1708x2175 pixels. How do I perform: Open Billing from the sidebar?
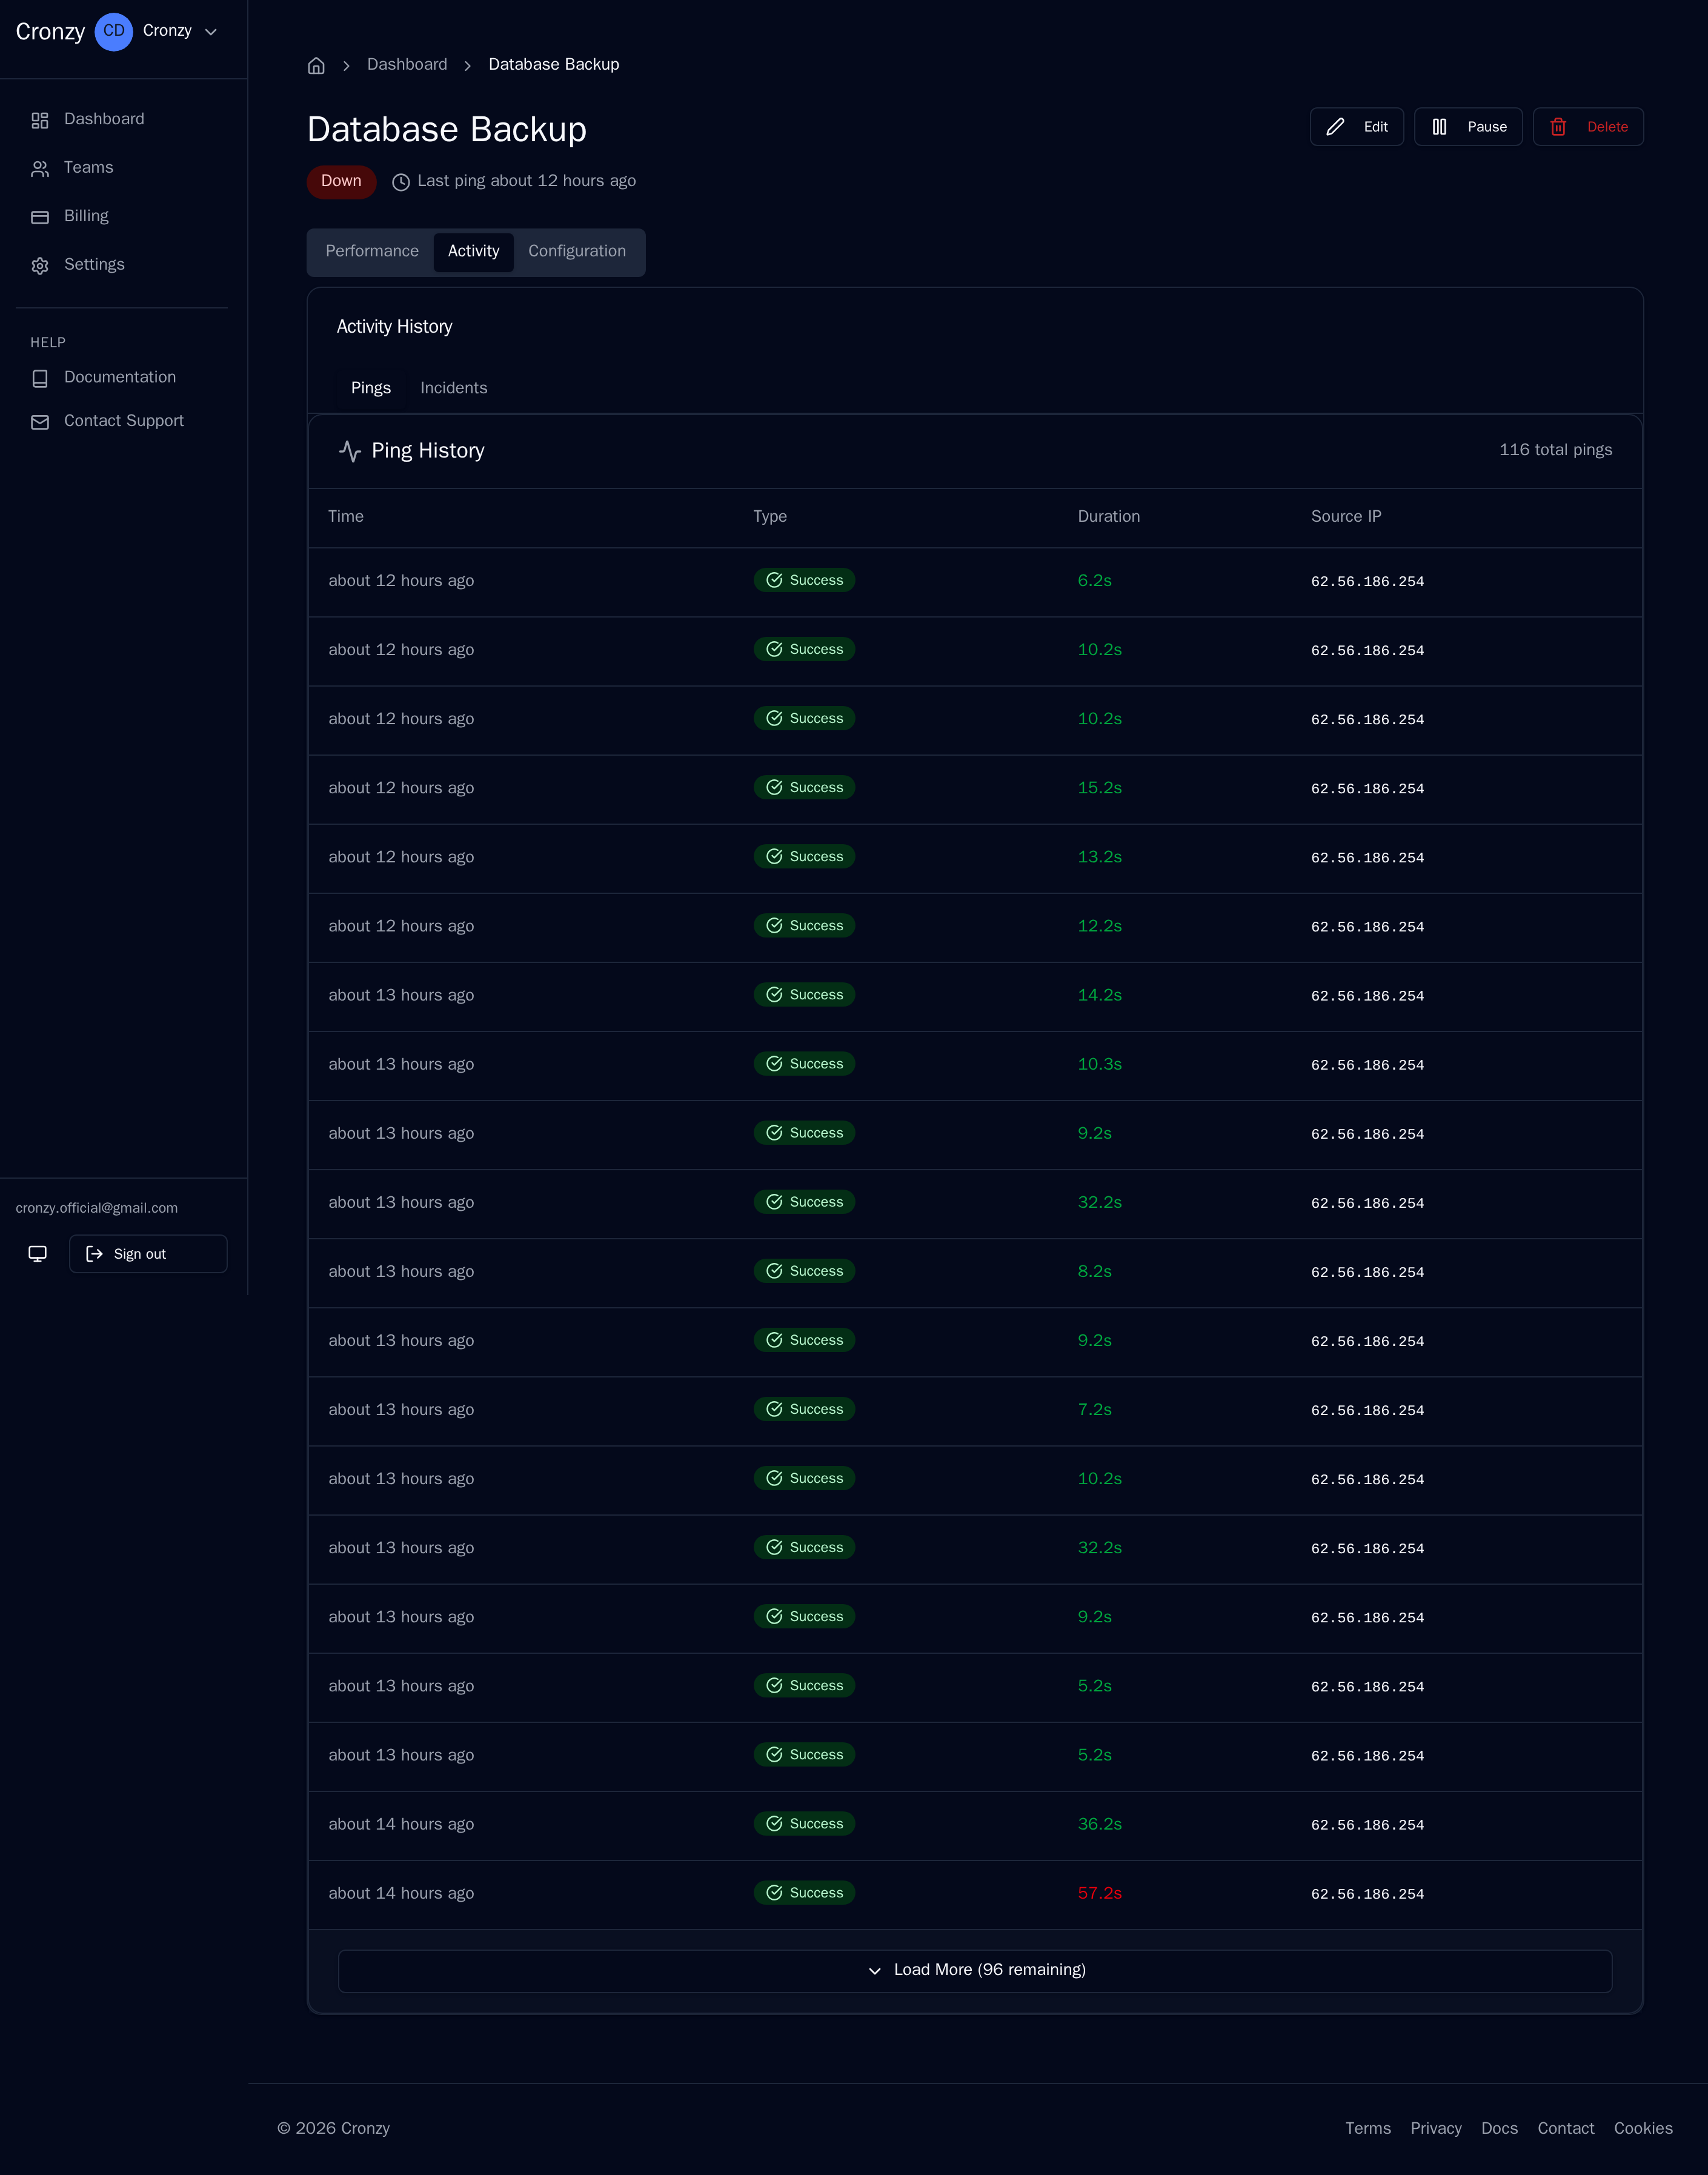pos(86,216)
